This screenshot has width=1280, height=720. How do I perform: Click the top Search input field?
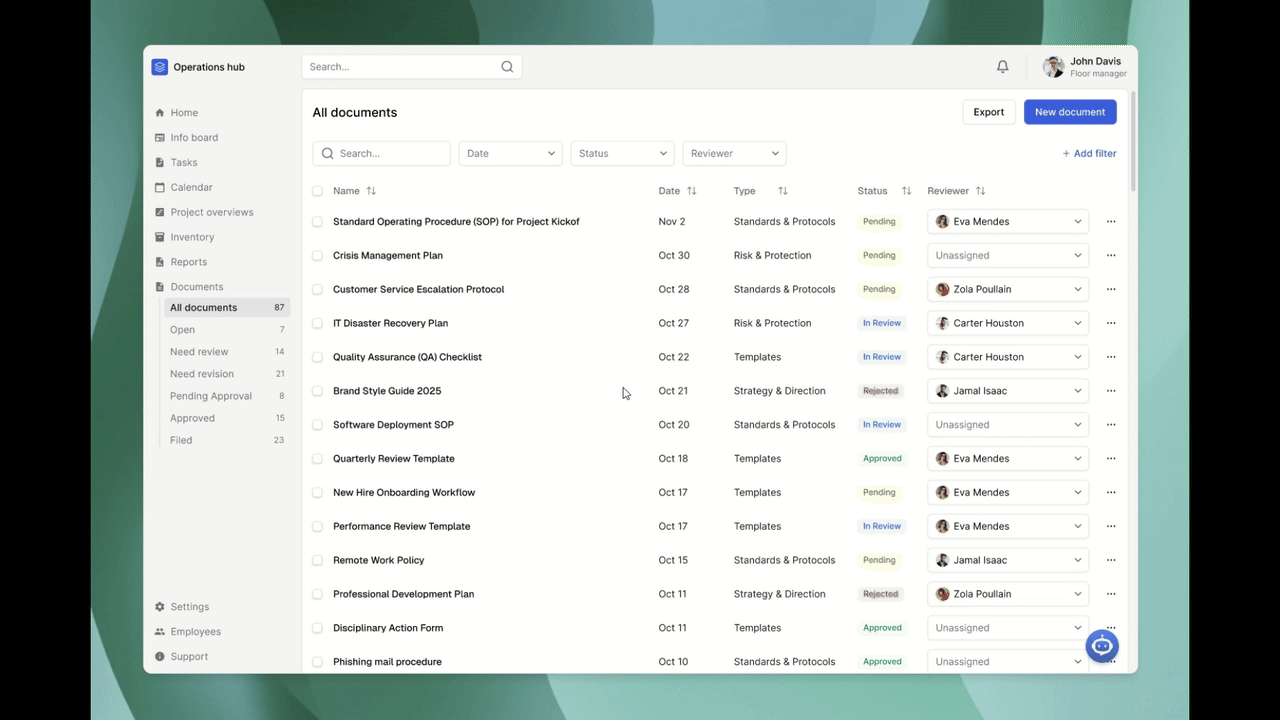tap(412, 67)
